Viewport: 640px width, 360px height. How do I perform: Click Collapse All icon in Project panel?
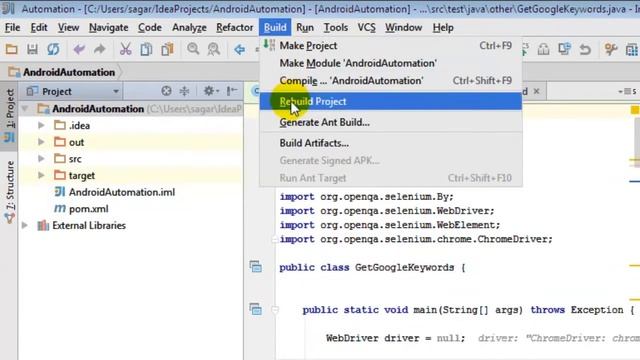click(x=184, y=91)
